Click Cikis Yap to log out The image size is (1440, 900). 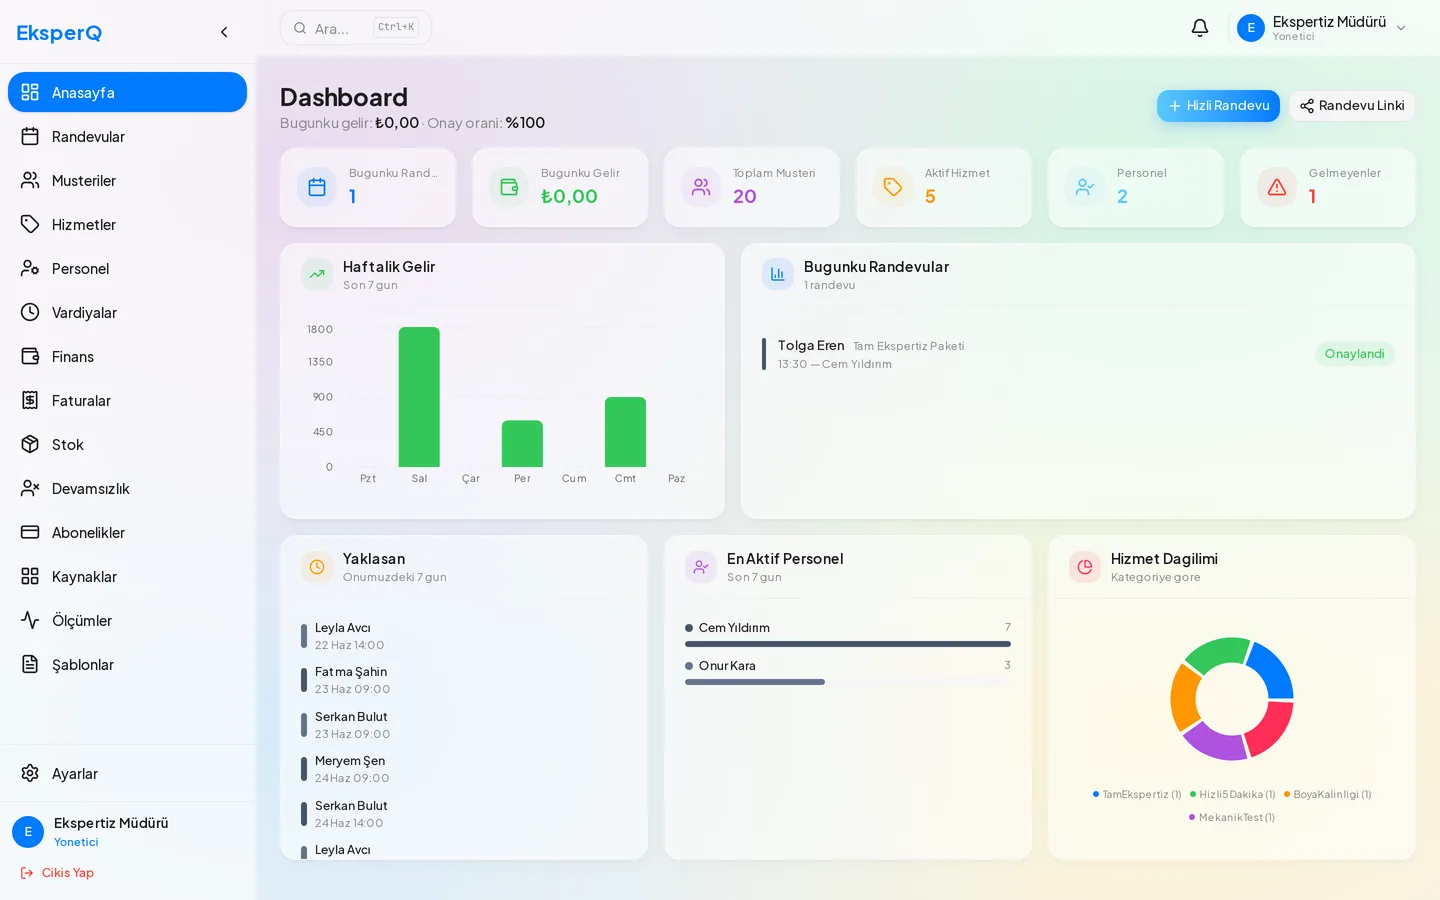(x=57, y=873)
